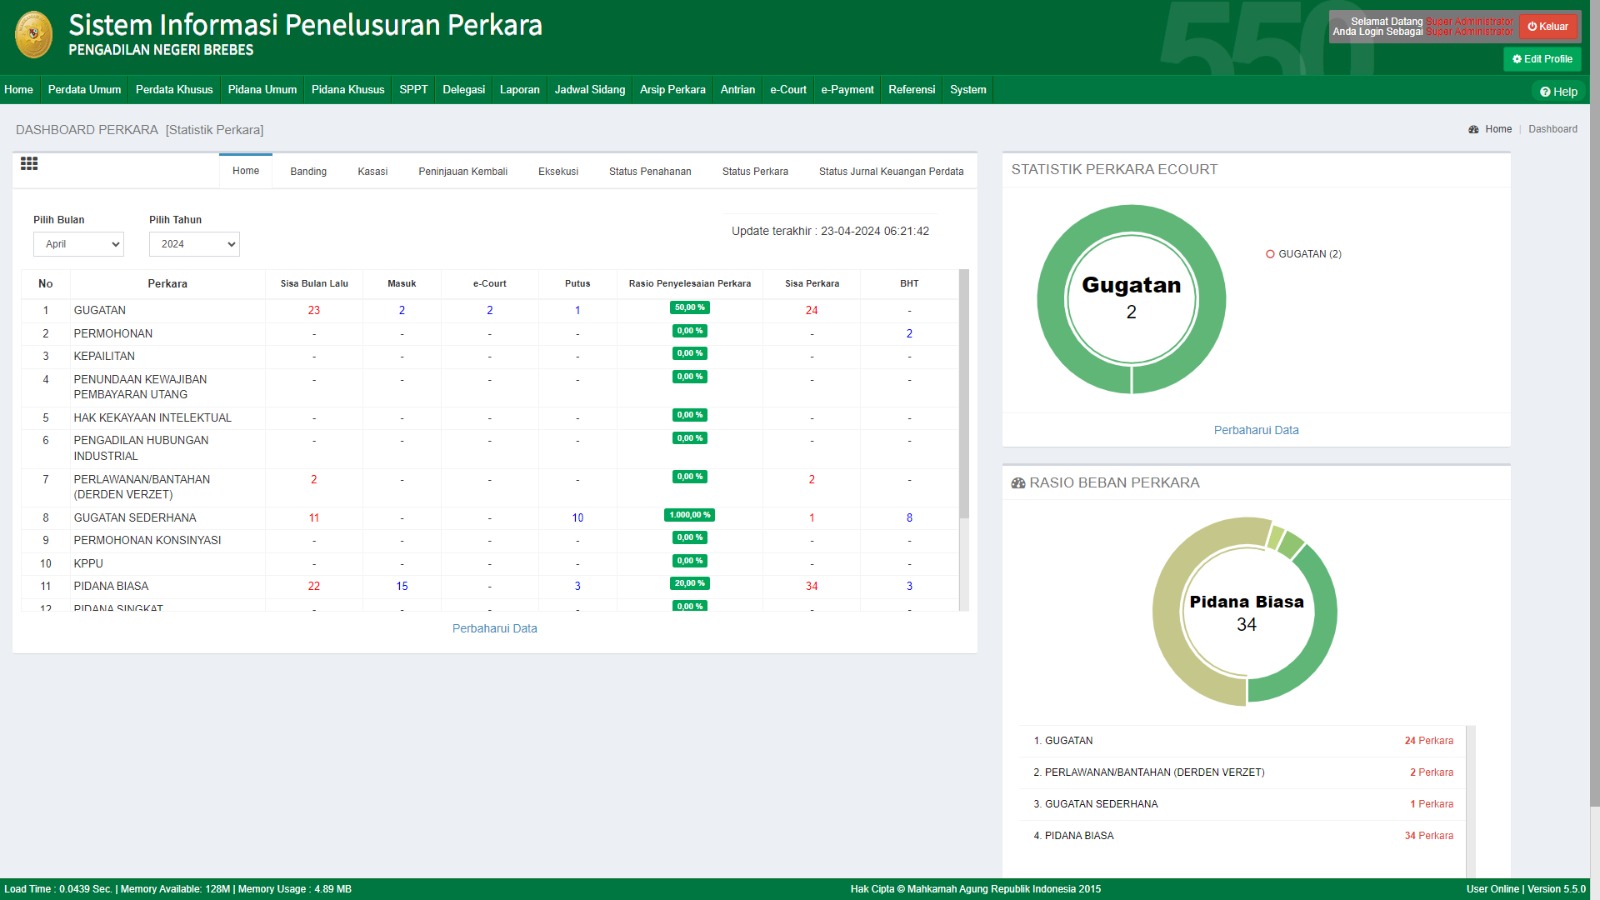
Task: Toggle GUGATAN legend marker in chart
Action: pos(1270,254)
